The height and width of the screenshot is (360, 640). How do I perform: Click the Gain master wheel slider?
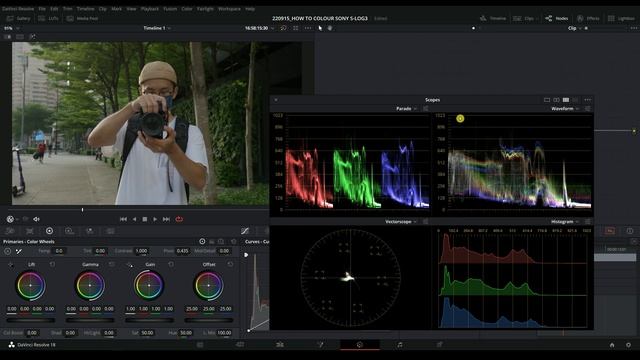pyautogui.click(x=149, y=320)
